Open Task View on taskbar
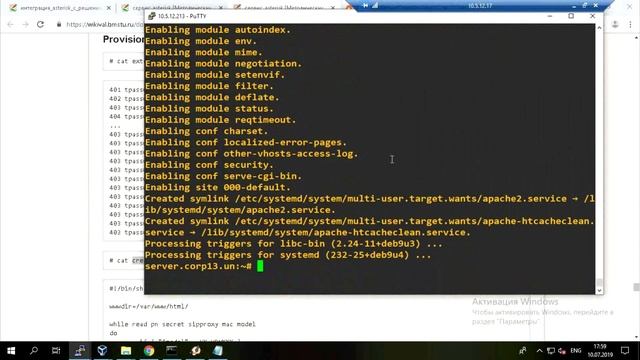This screenshot has height=360, width=640. (x=56, y=351)
